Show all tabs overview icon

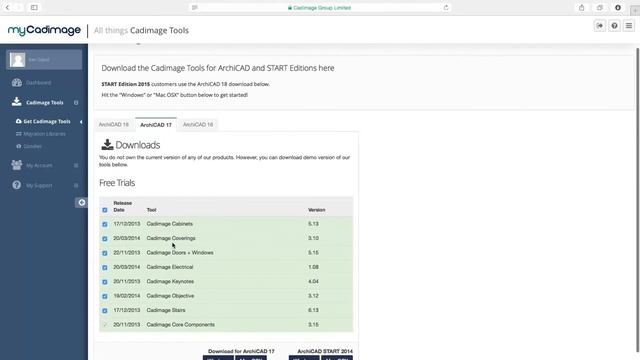point(600,7)
